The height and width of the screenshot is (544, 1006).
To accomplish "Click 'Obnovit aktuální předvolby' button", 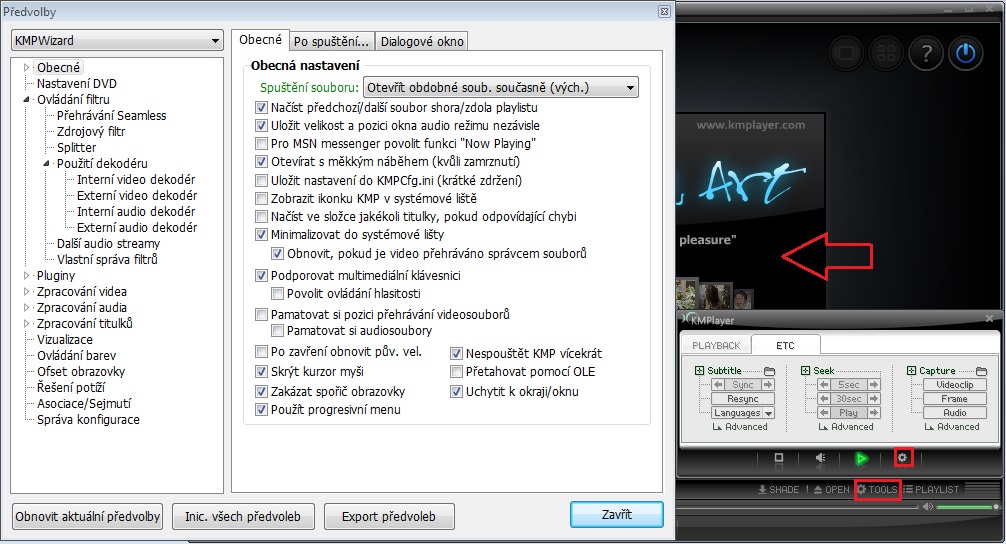I will tap(87, 516).
